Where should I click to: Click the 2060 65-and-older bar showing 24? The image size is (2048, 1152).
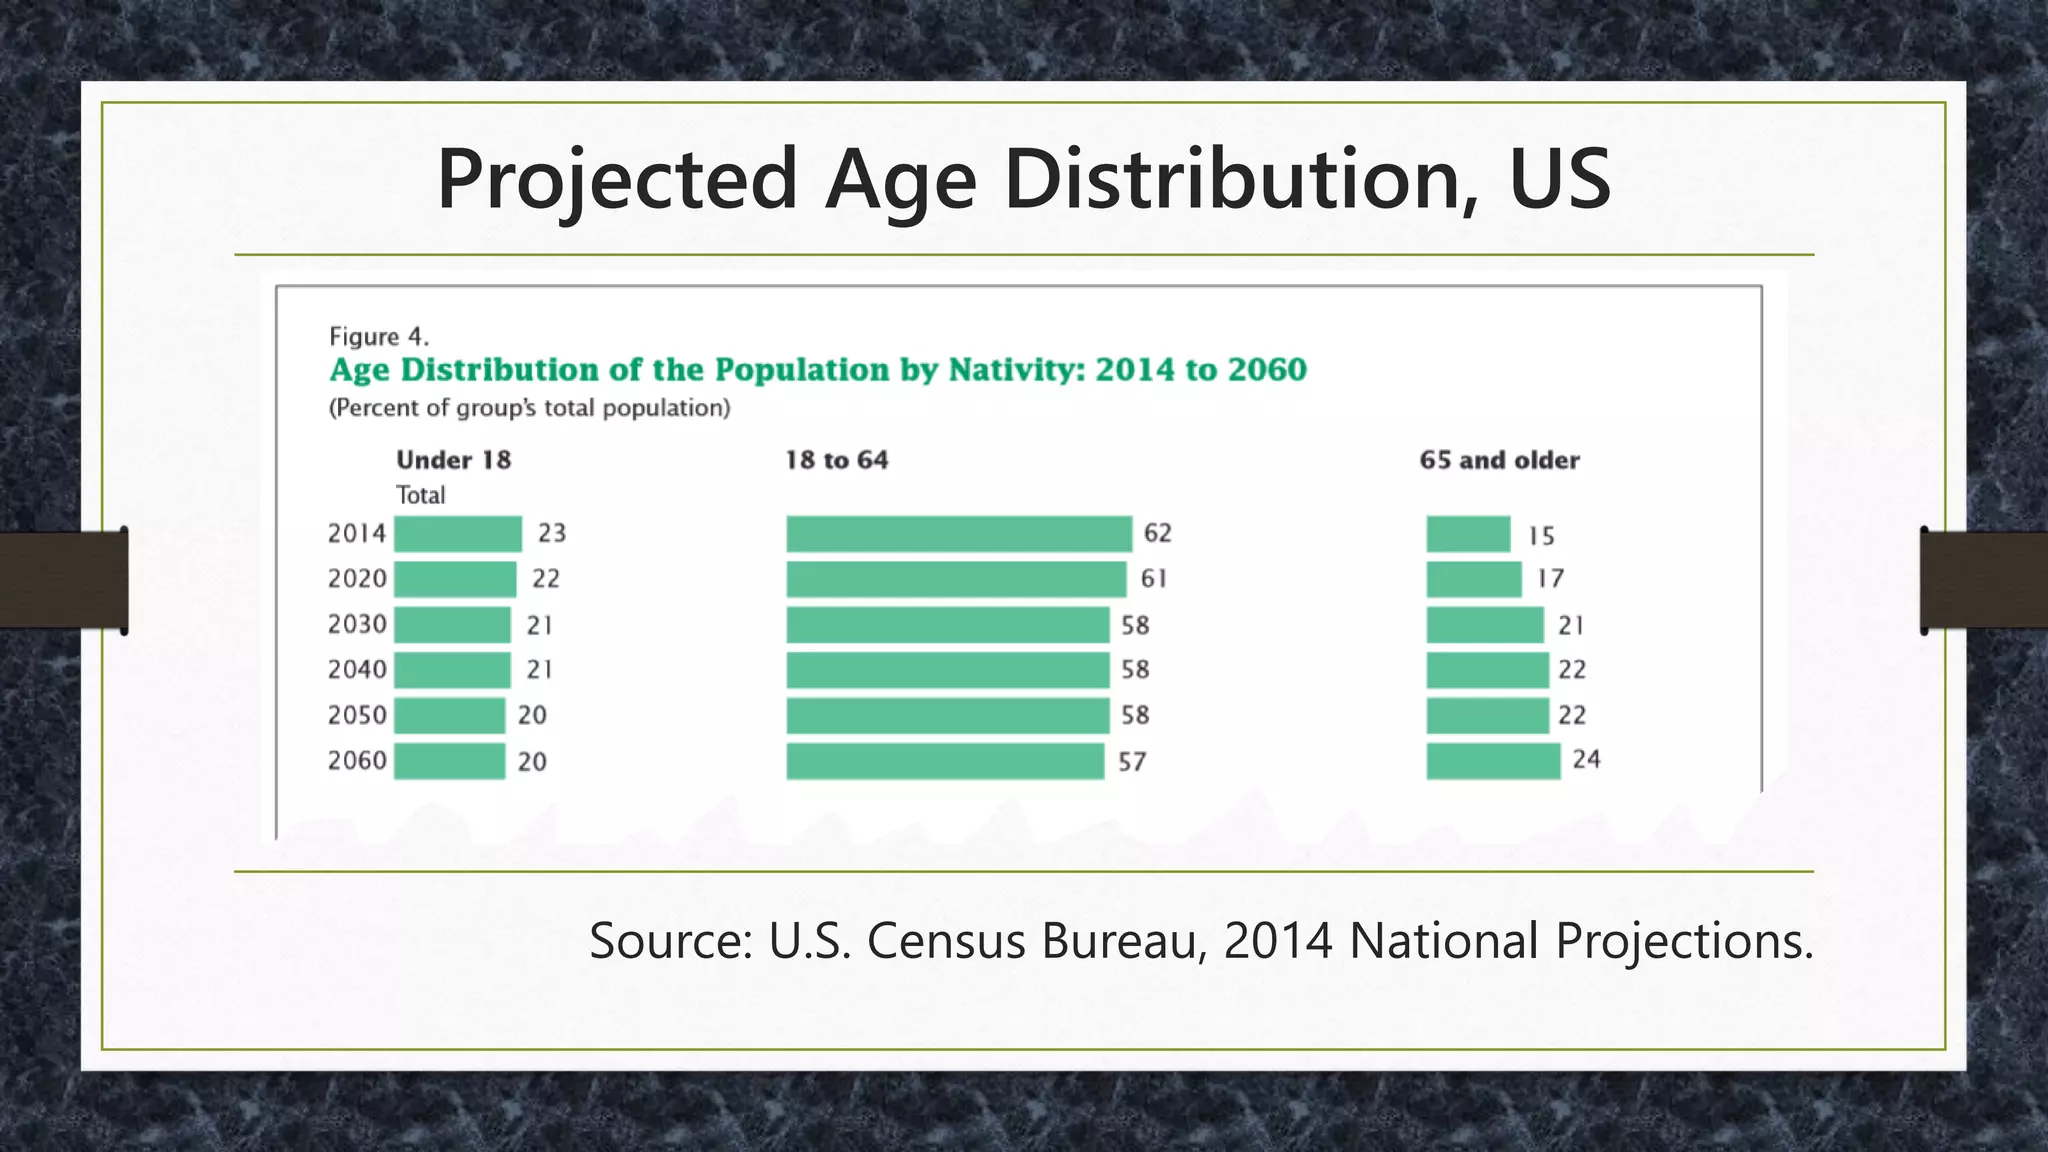(1492, 761)
